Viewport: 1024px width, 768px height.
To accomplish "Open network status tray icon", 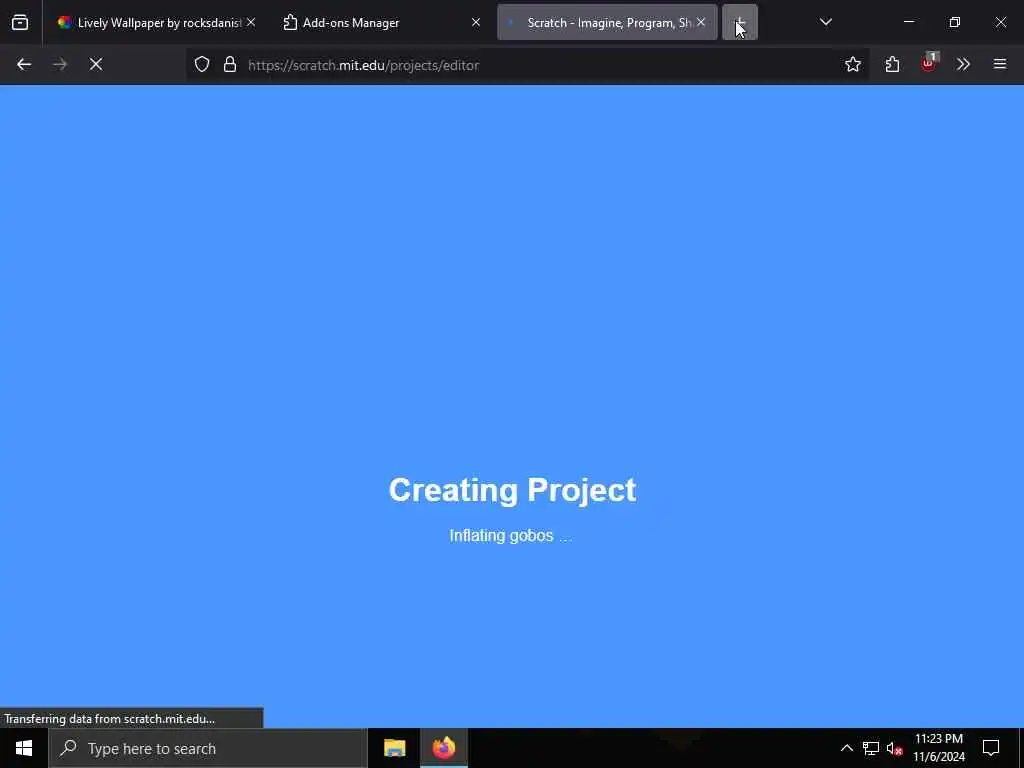I will (x=871, y=748).
